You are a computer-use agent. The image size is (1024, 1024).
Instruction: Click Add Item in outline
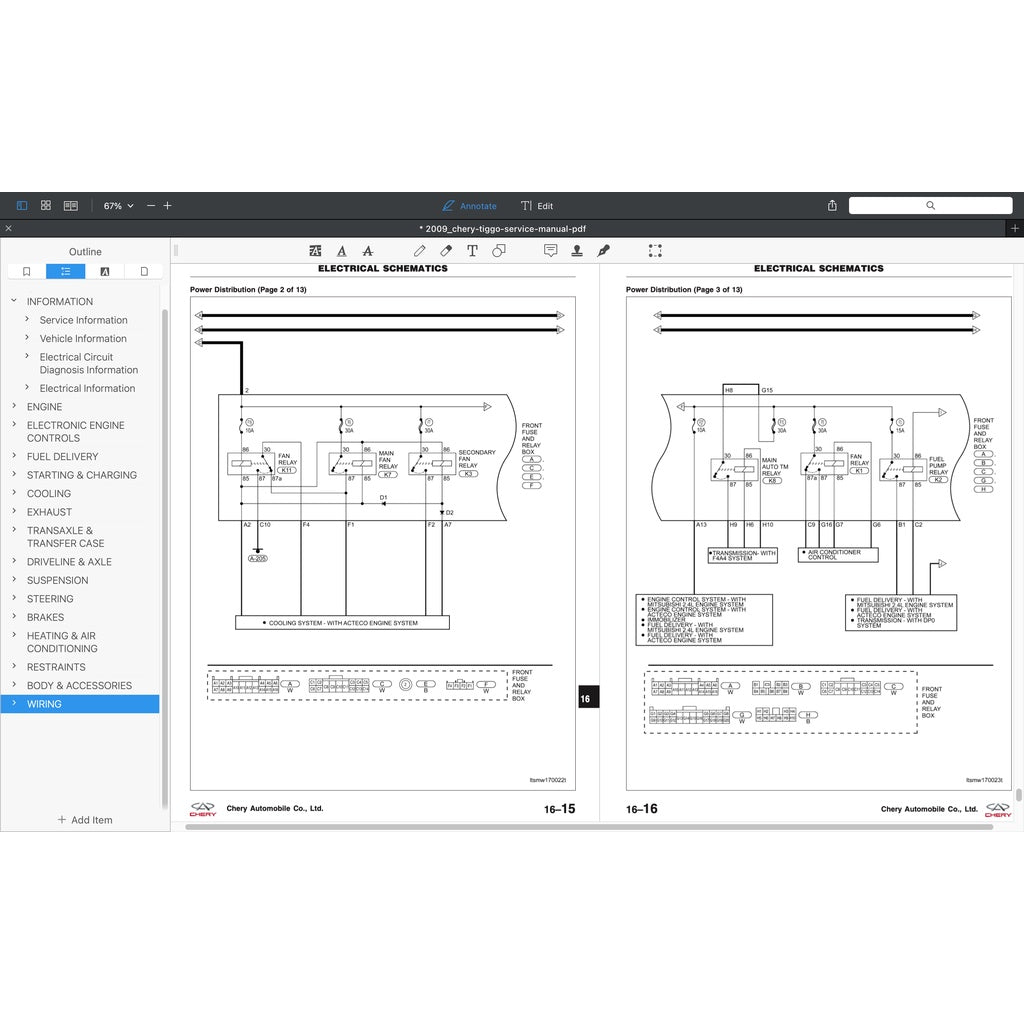(85, 820)
